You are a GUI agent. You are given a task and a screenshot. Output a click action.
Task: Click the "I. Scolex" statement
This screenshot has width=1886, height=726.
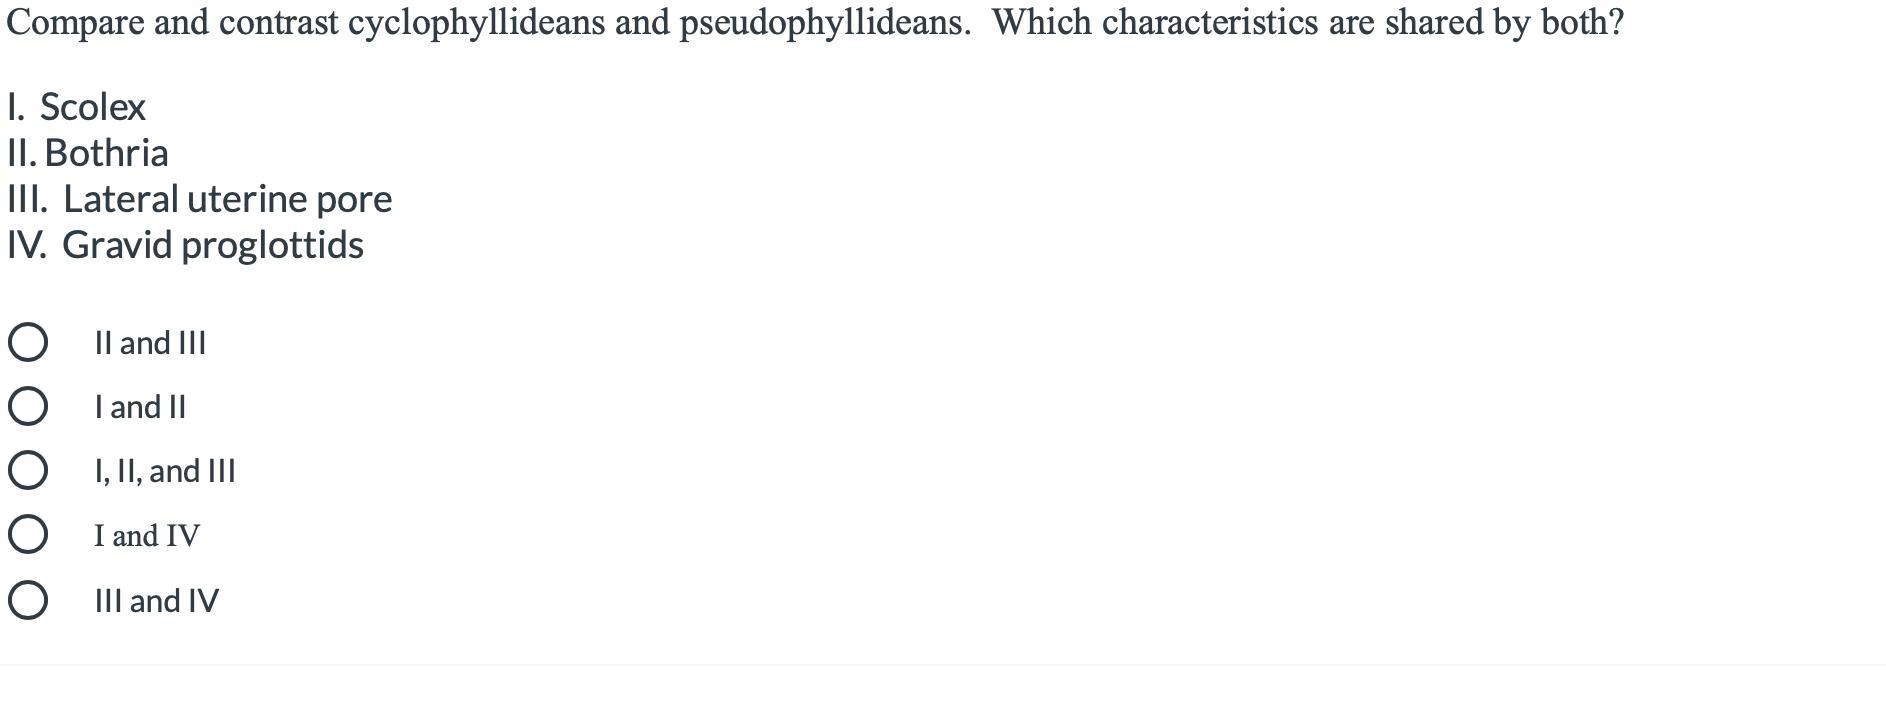pyautogui.click(x=76, y=107)
